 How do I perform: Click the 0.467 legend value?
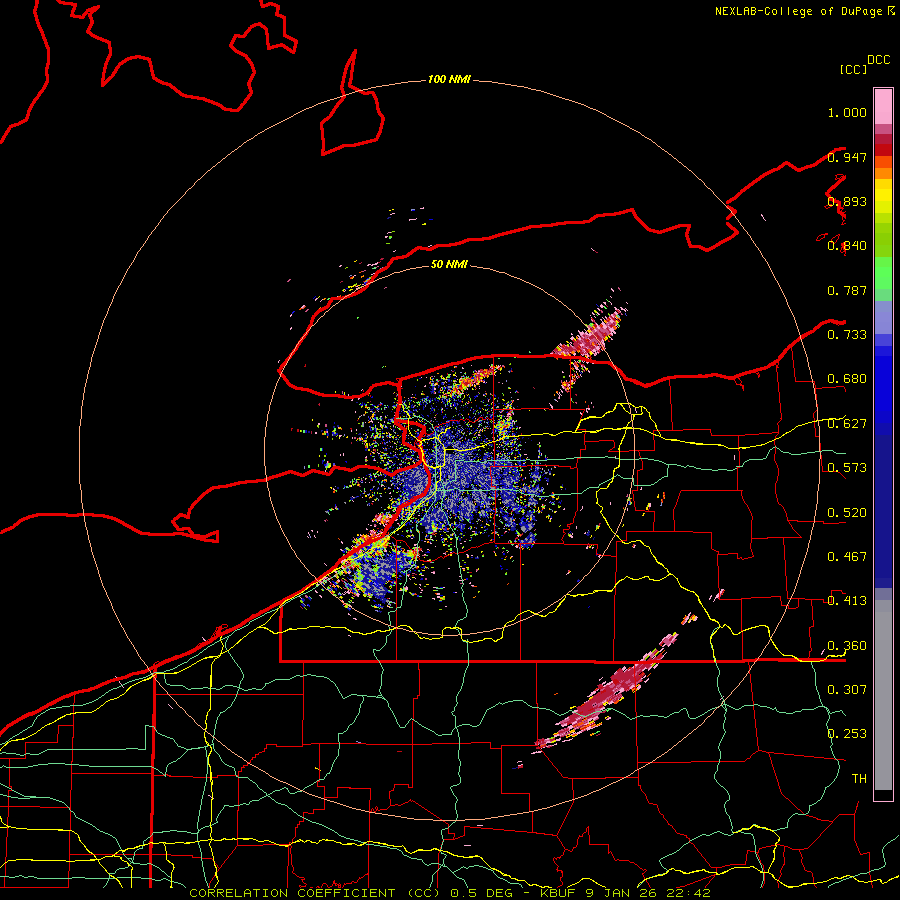(x=847, y=557)
